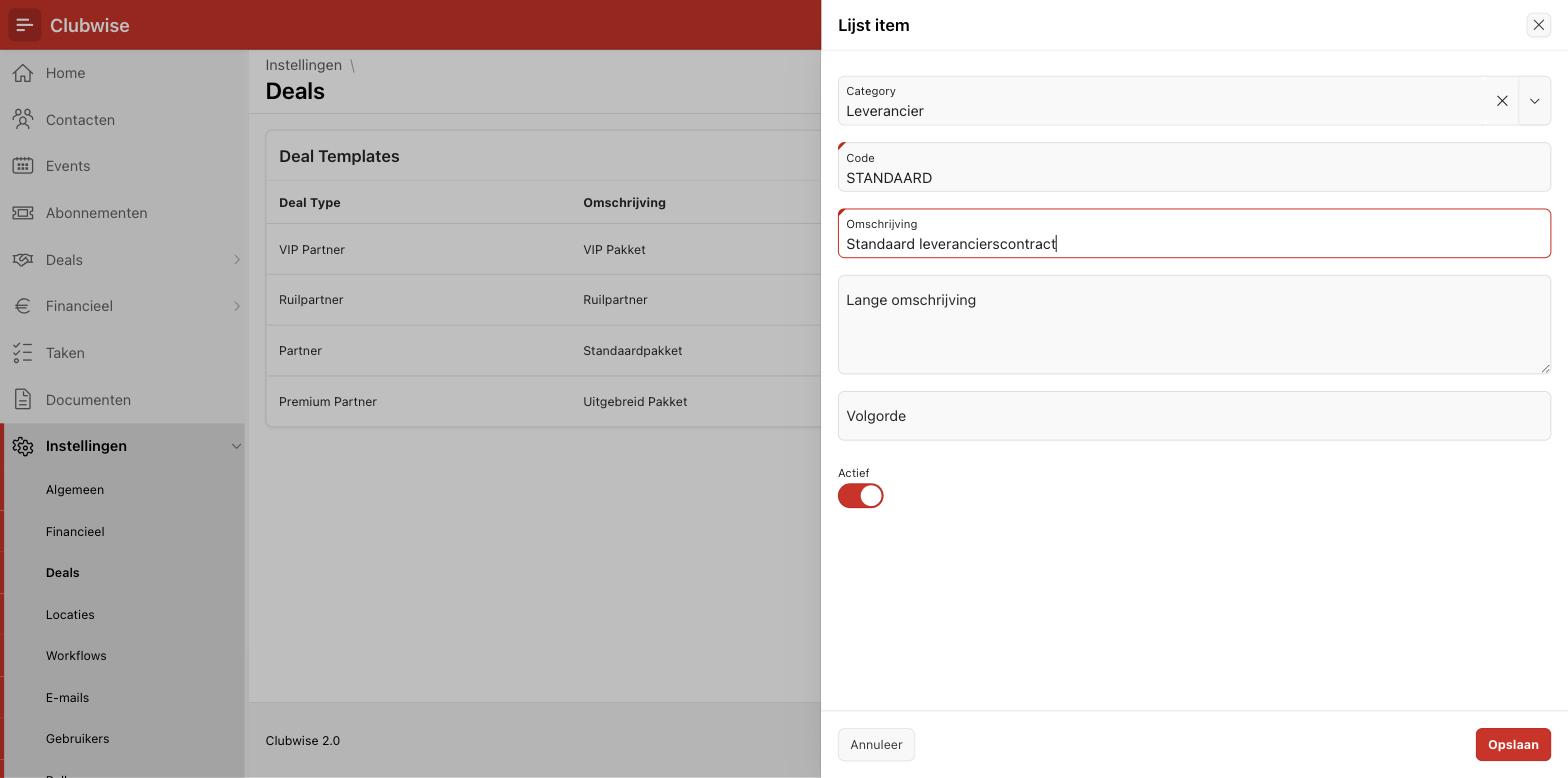Click the Financieel euro icon
1568x778 pixels.
(23, 306)
